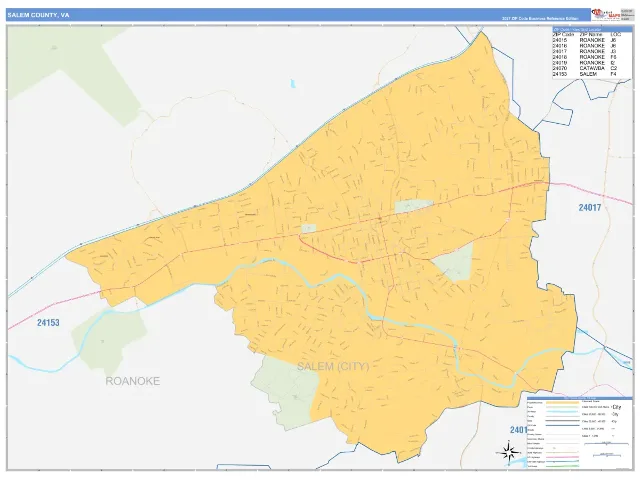Click the upper scale bar in legend
640x480 pixels.
[x=607, y=443]
